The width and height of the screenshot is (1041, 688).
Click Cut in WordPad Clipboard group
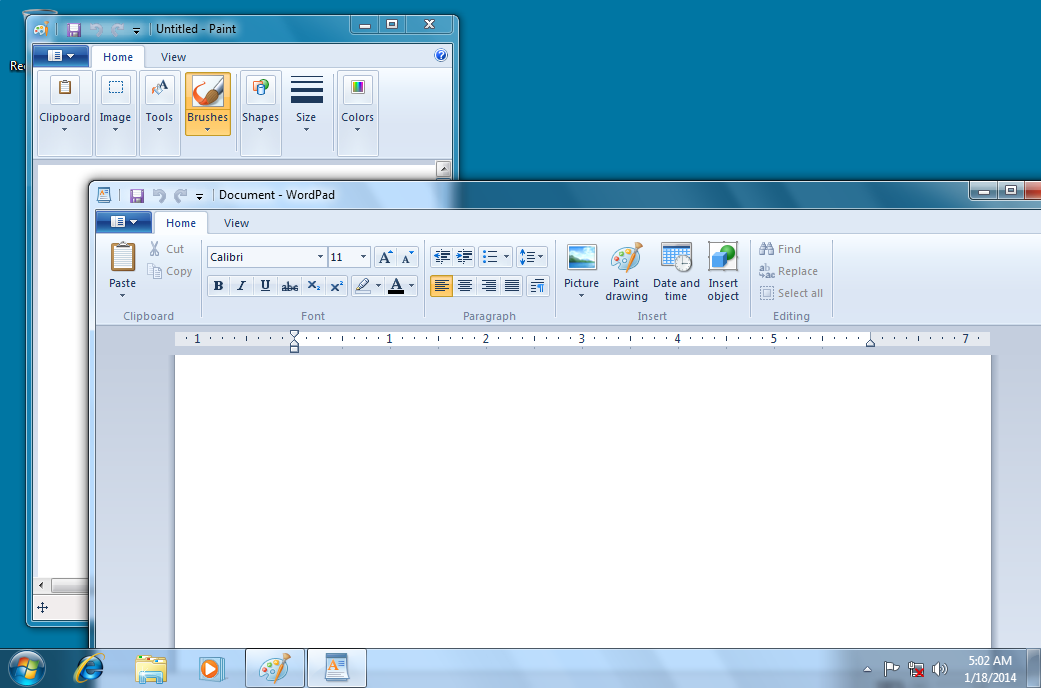click(x=167, y=249)
